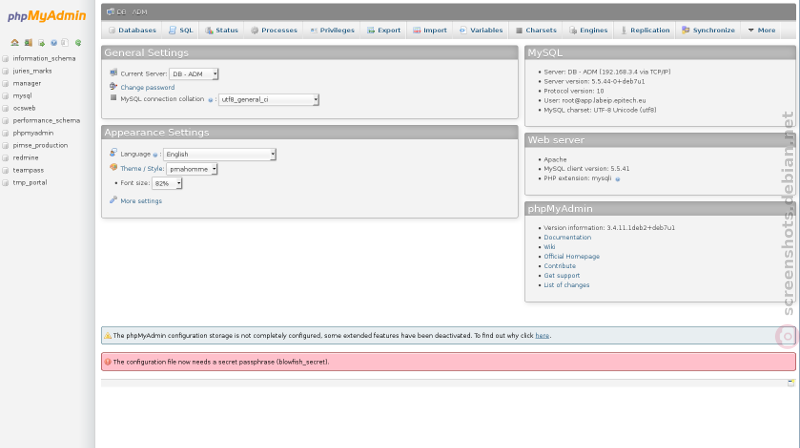The image size is (800, 448).
Task: Open the Get support link
Action: click(562, 276)
